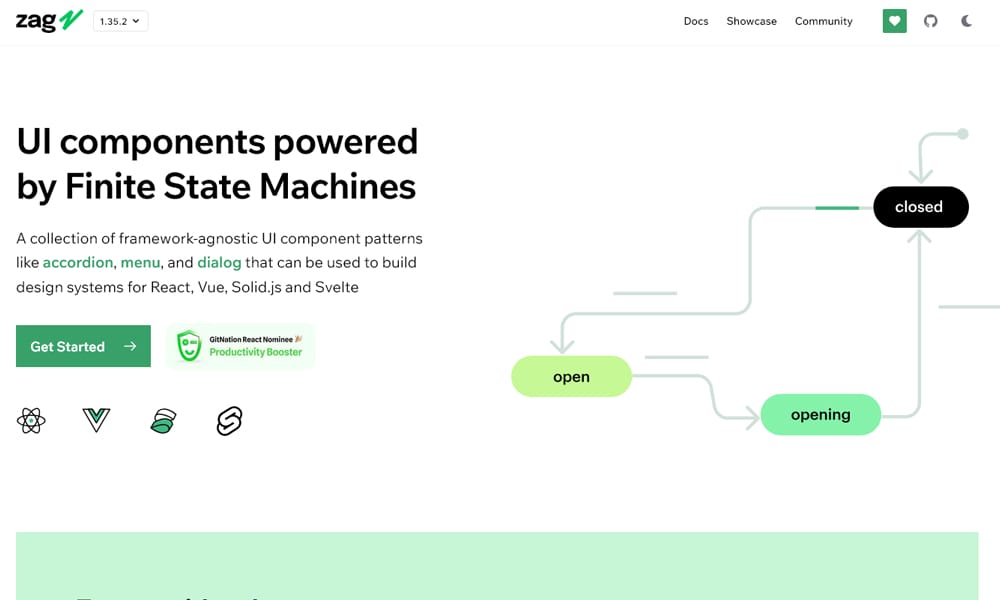Follow the accordion link
This screenshot has width=1000, height=600.
[78, 263]
